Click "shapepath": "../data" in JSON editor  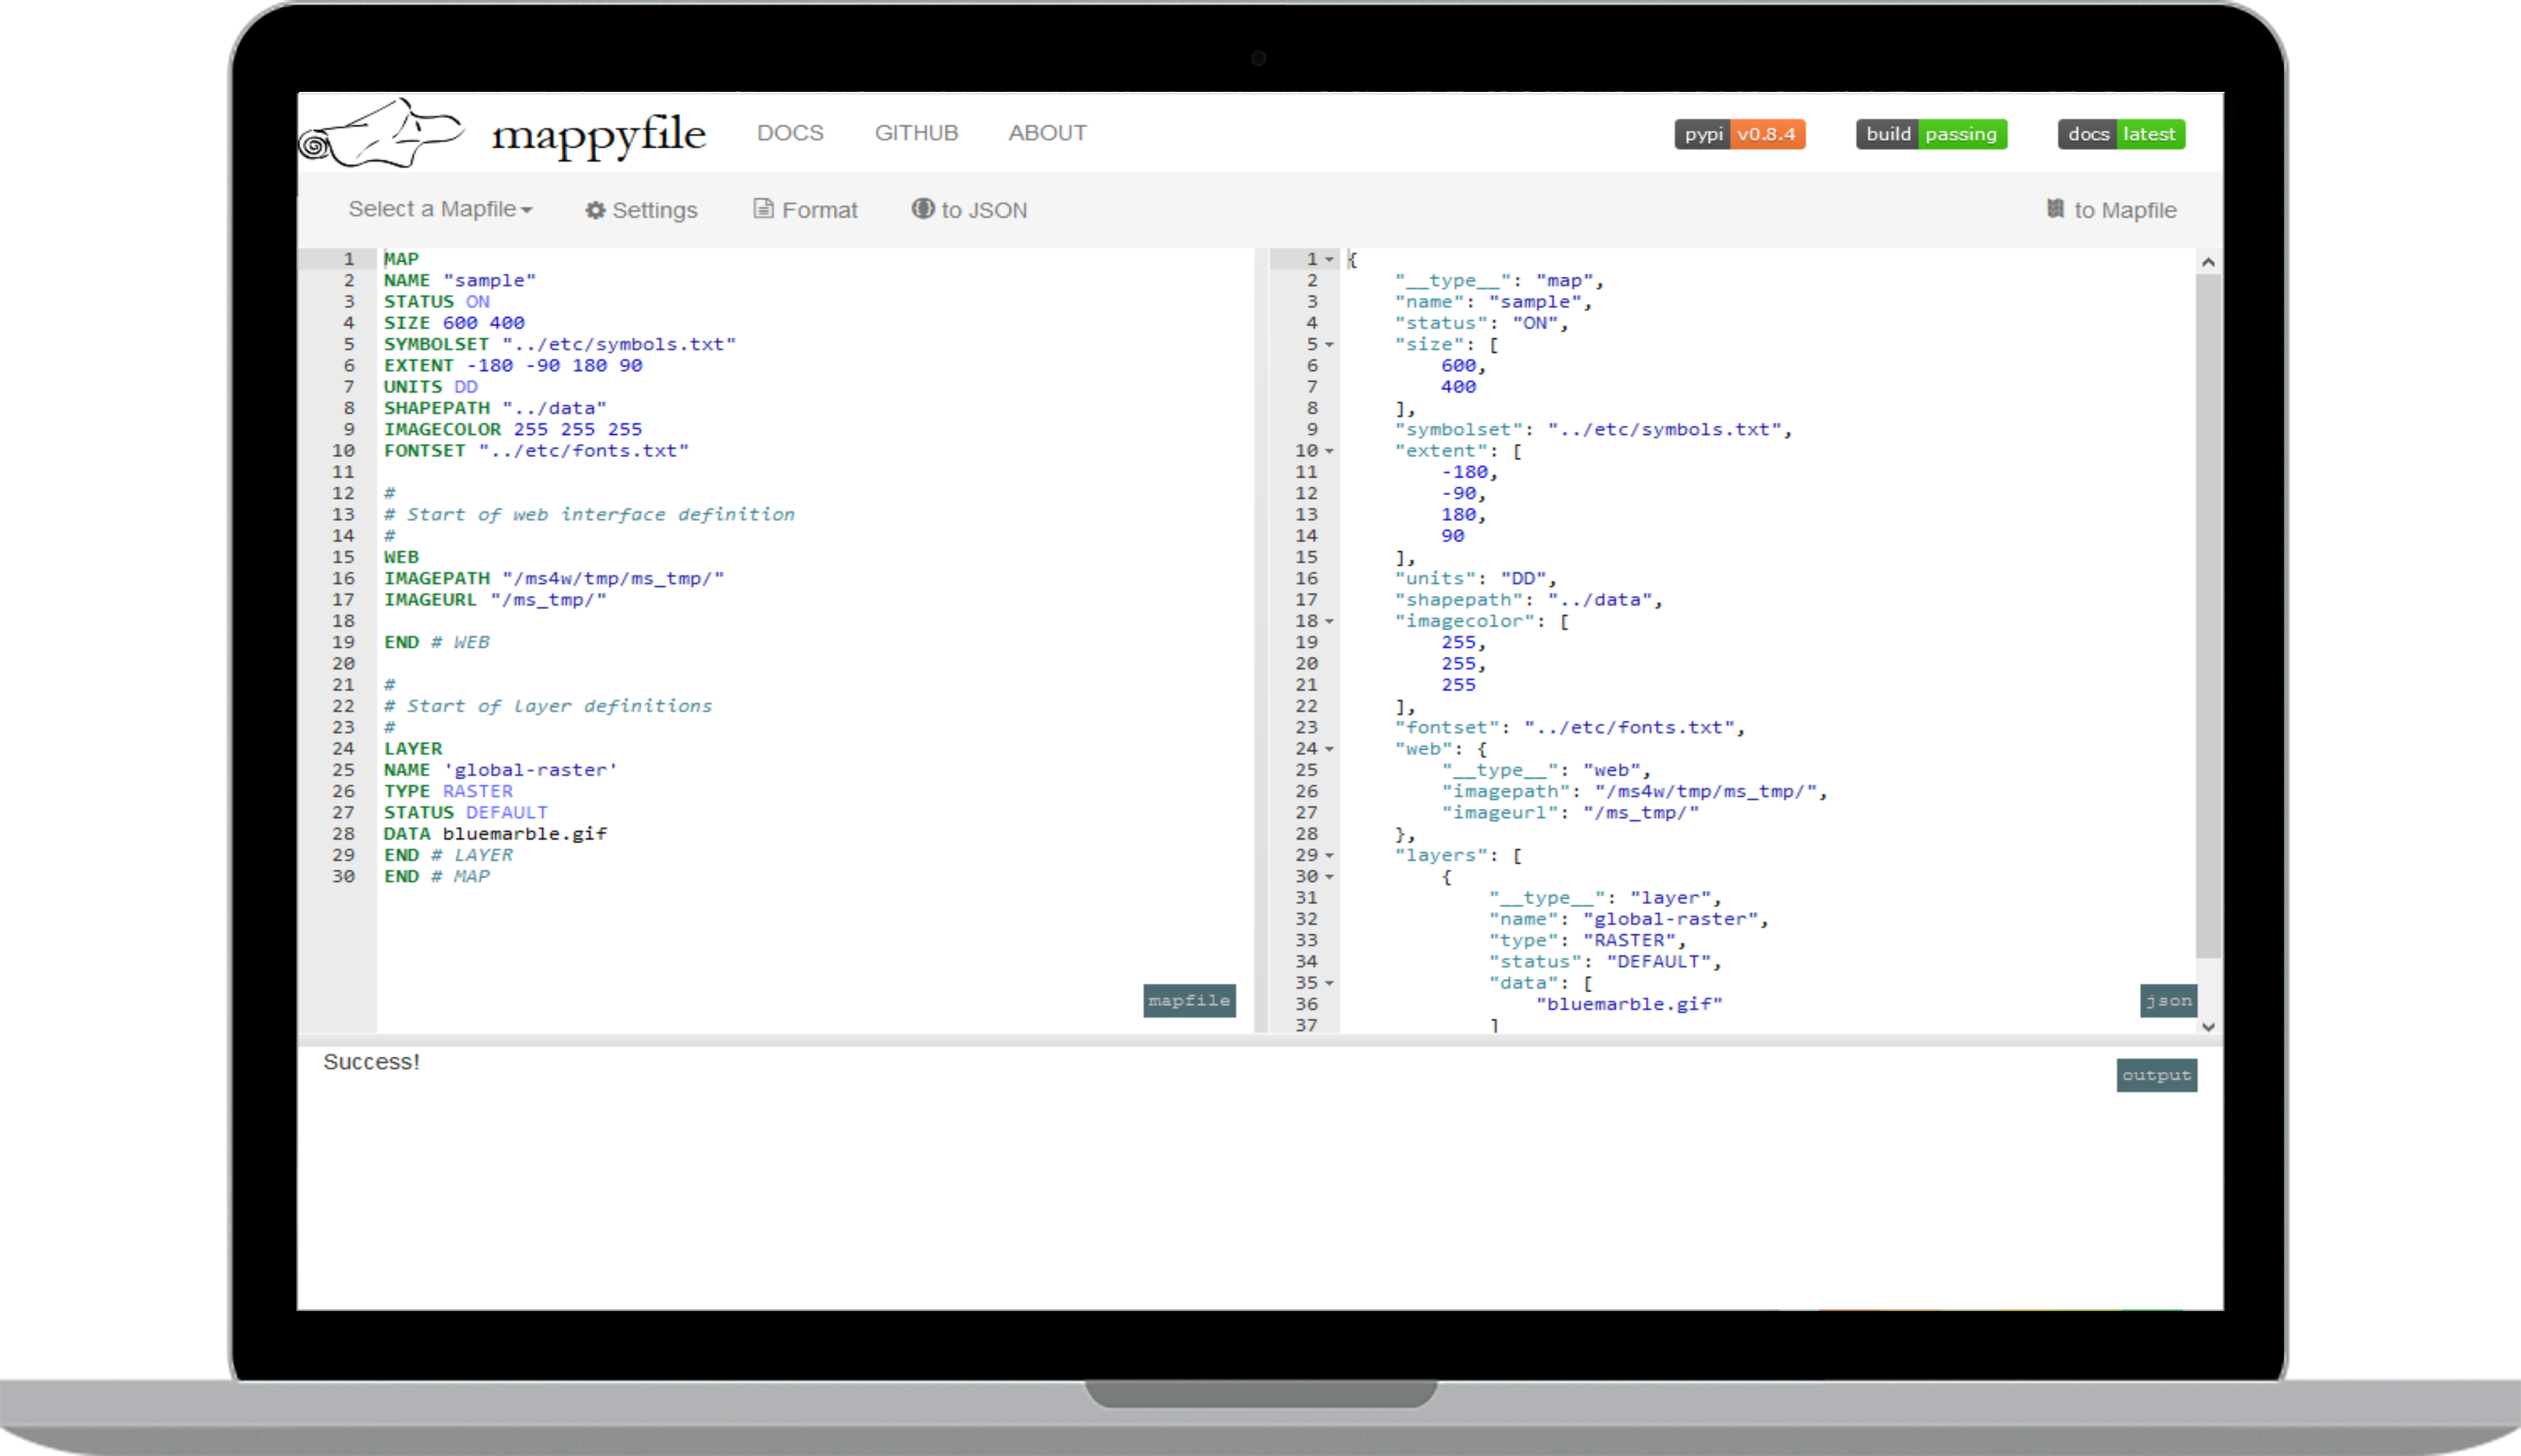click(1529, 600)
